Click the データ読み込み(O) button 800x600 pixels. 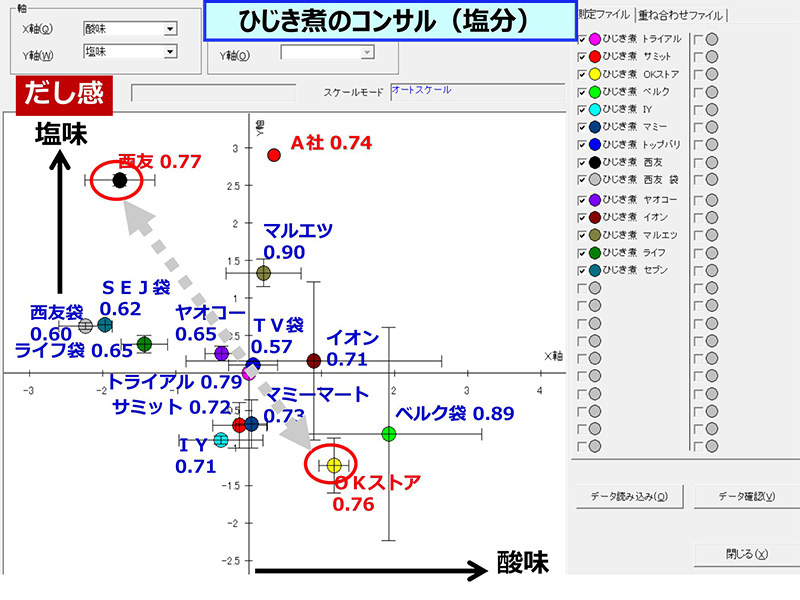tap(629, 496)
